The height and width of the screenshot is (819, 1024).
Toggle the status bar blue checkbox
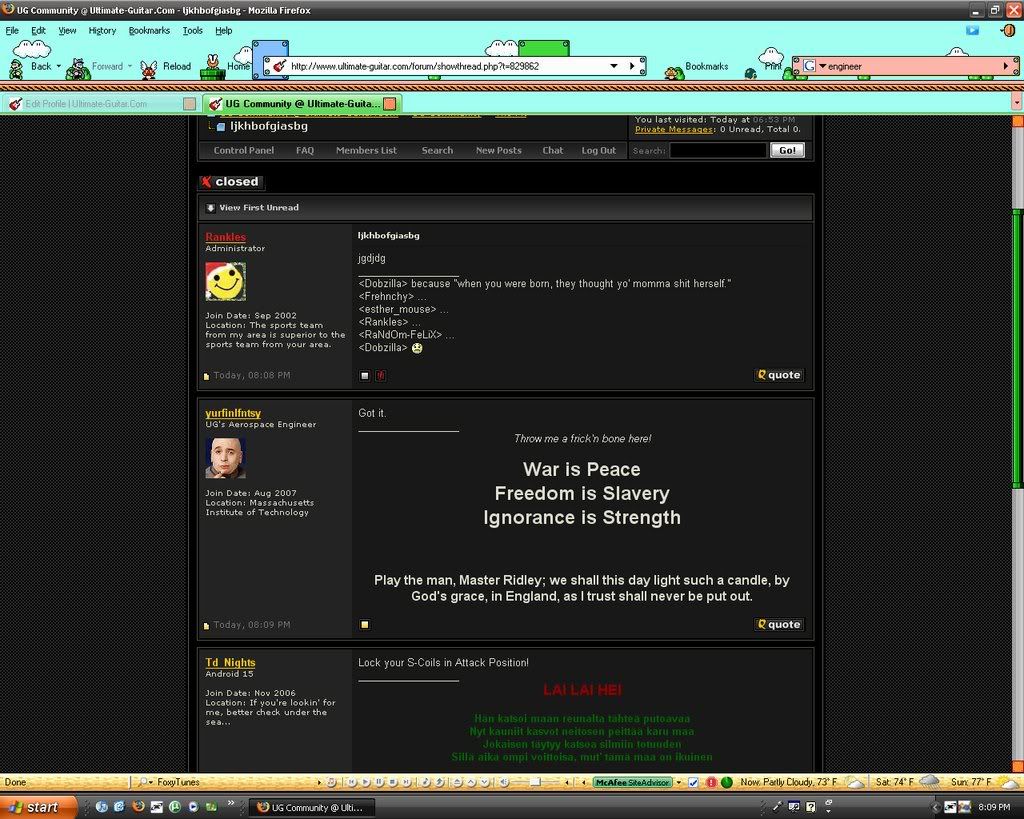pos(694,782)
